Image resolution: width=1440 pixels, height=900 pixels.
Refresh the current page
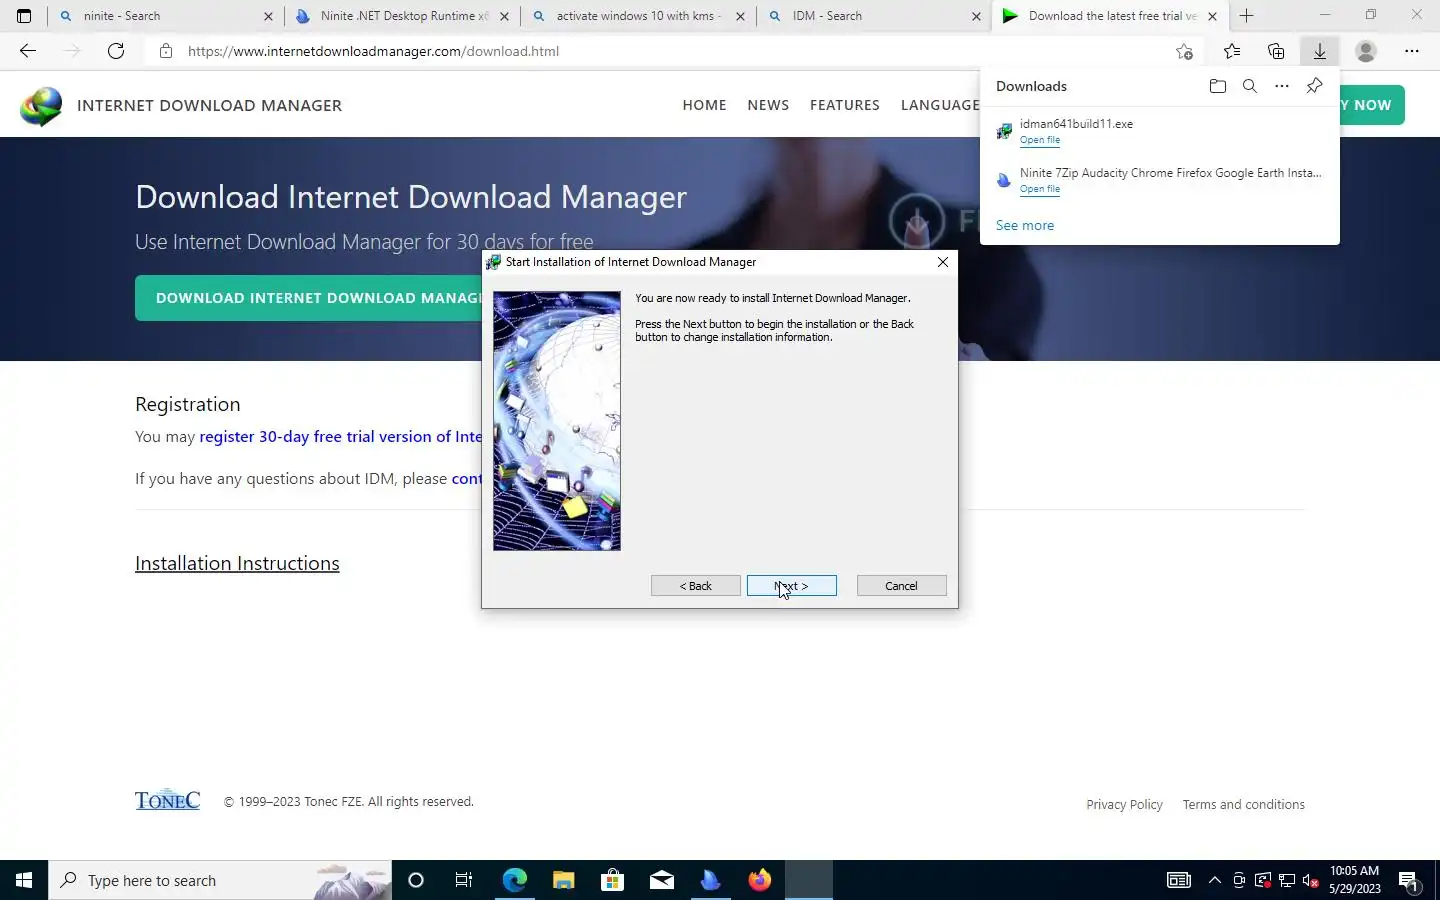(116, 51)
